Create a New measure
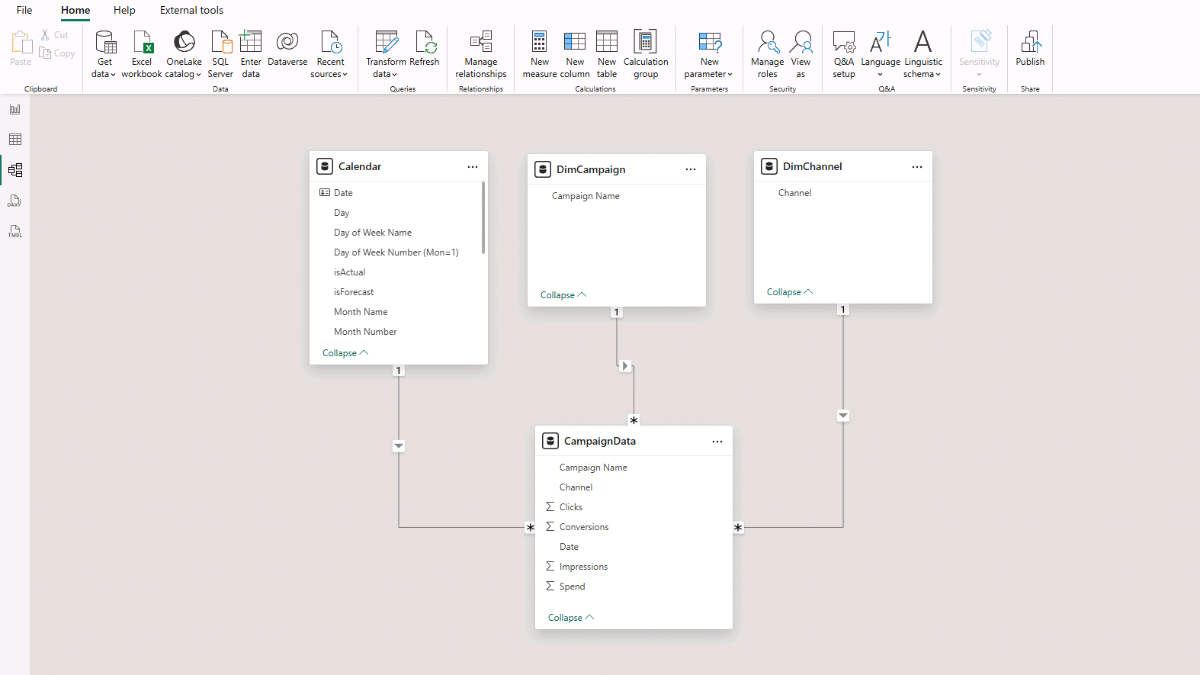Image resolution: width=1200 pixels, height=675 pixels. [x=540, y=42]
